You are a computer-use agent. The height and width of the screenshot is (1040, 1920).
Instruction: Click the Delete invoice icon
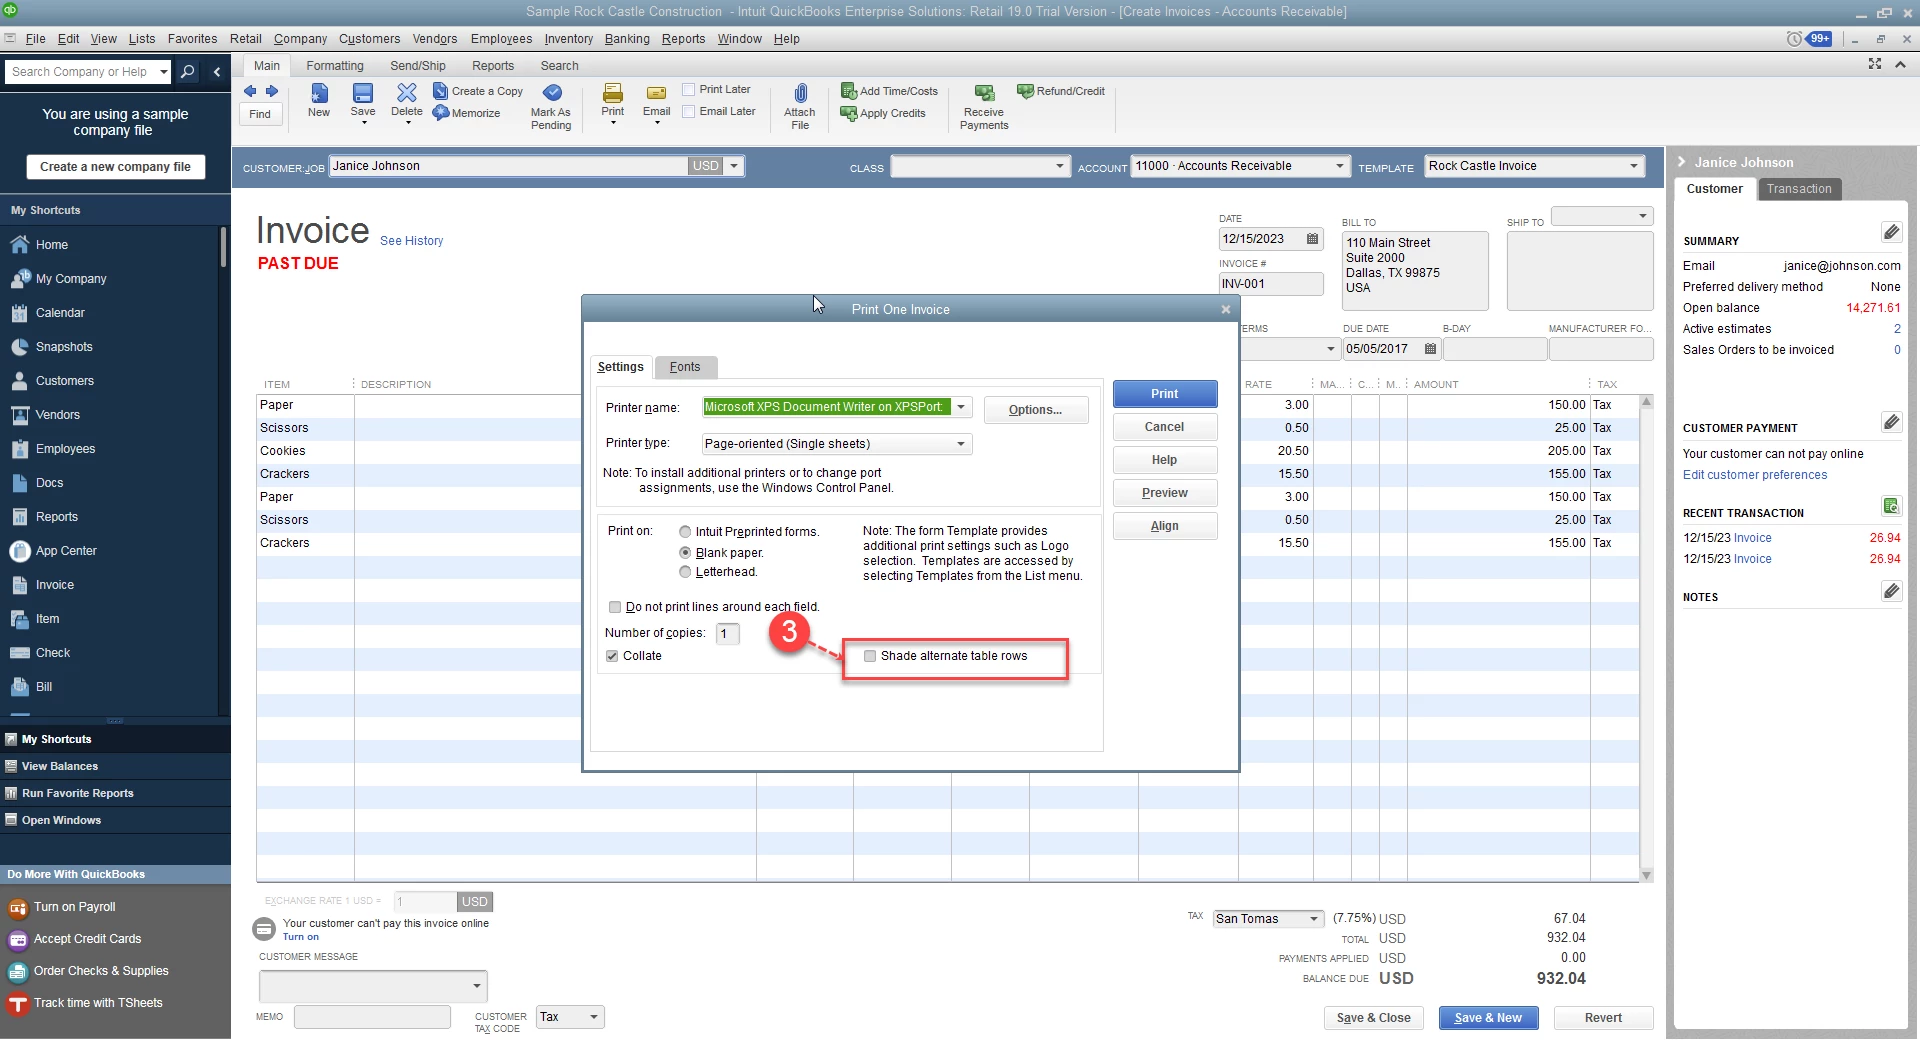(406, 93)
